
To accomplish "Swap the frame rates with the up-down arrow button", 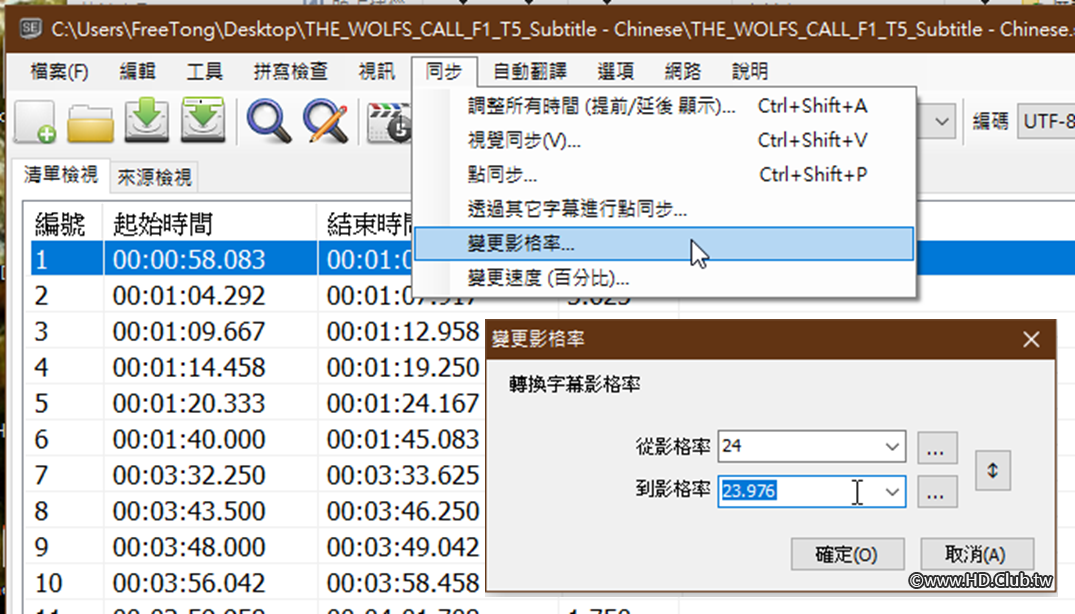I will (993, 470).
